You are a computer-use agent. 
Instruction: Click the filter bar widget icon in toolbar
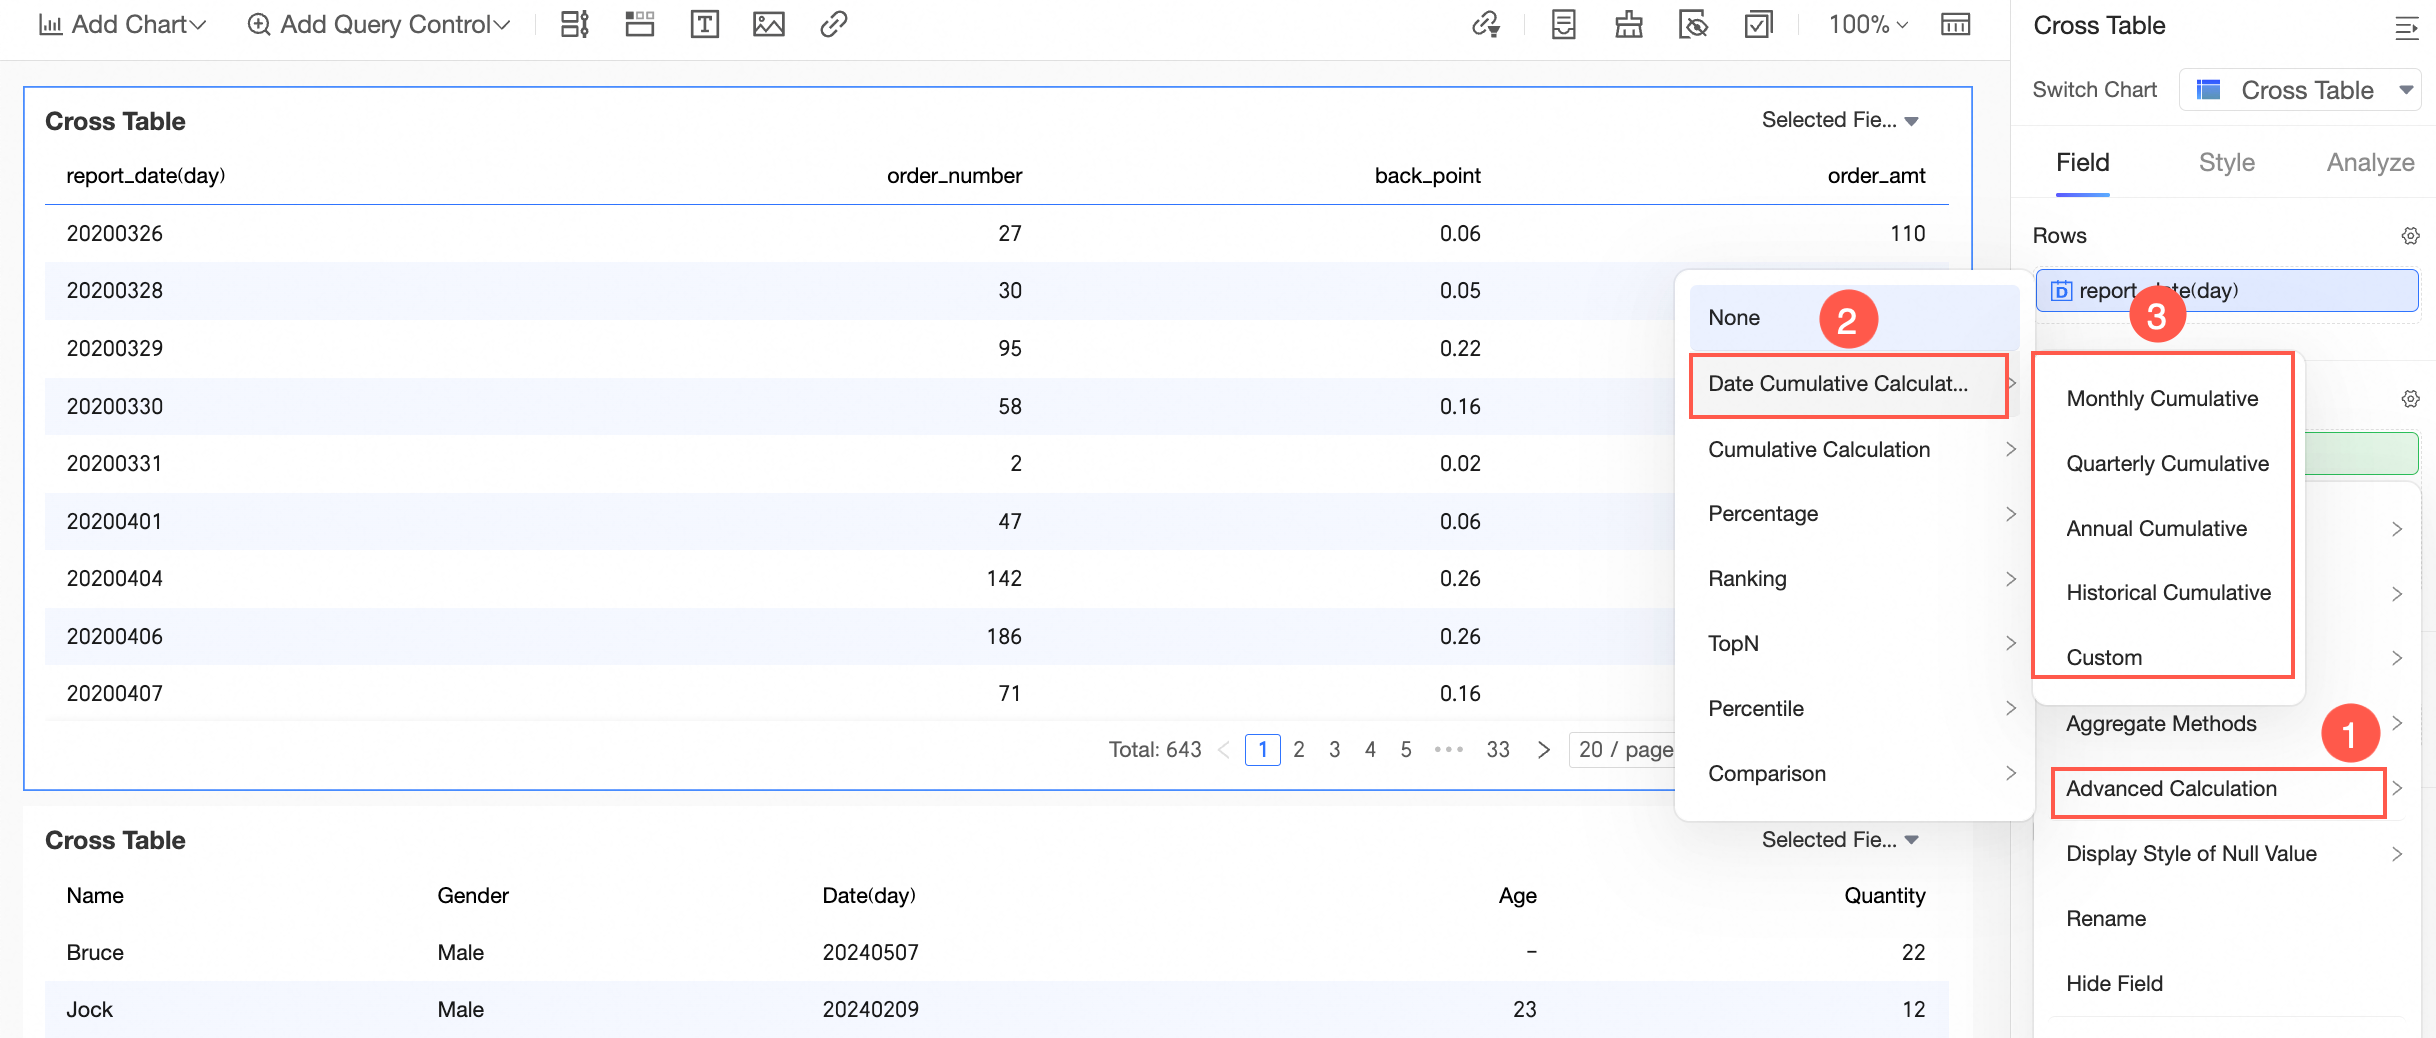[x=575, y=24]
